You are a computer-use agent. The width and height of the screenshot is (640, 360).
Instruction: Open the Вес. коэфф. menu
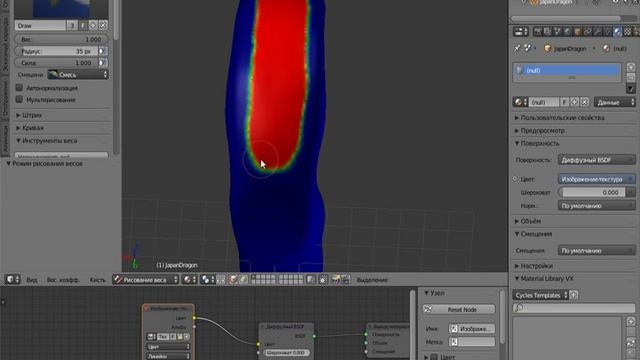click(x=63, y=280)
